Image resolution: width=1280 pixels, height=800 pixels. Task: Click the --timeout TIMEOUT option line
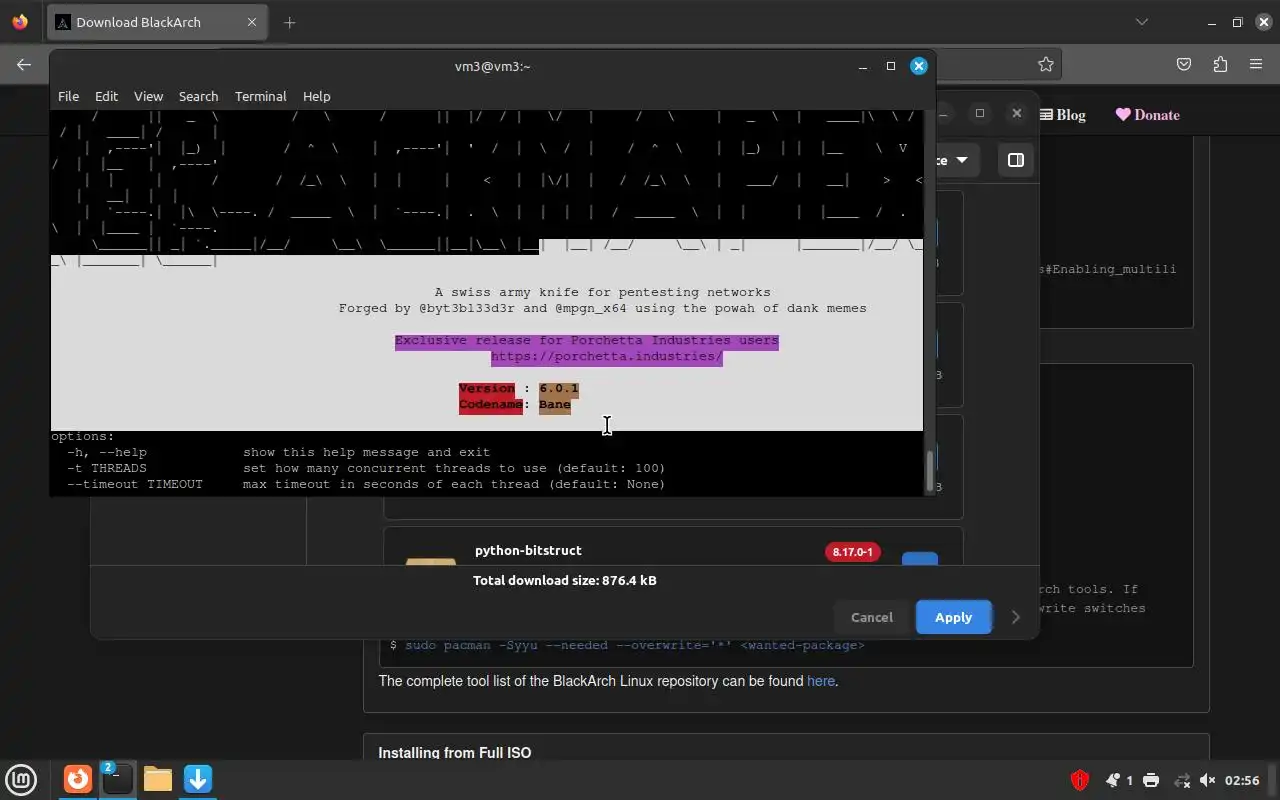(366, 484)
